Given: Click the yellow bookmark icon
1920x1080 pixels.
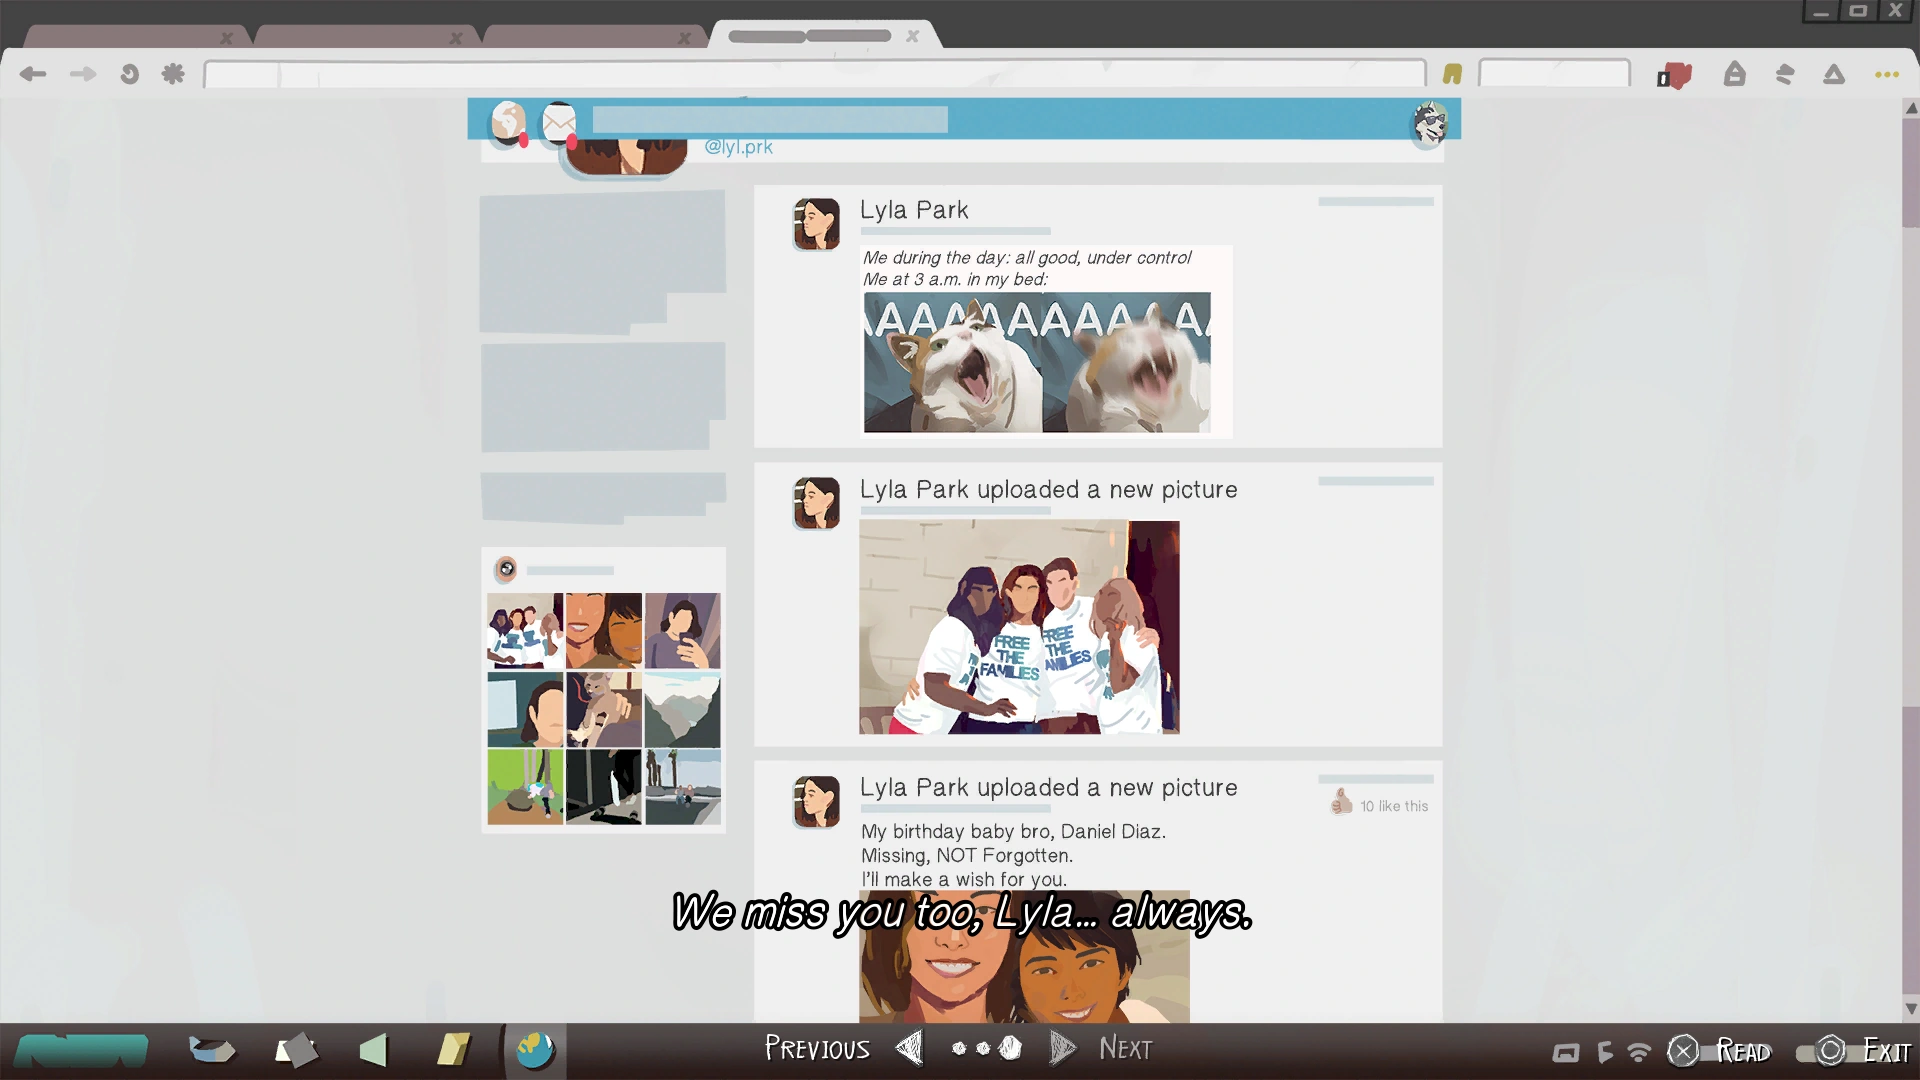Looking at the screenshot, I should click(1452, 74).
